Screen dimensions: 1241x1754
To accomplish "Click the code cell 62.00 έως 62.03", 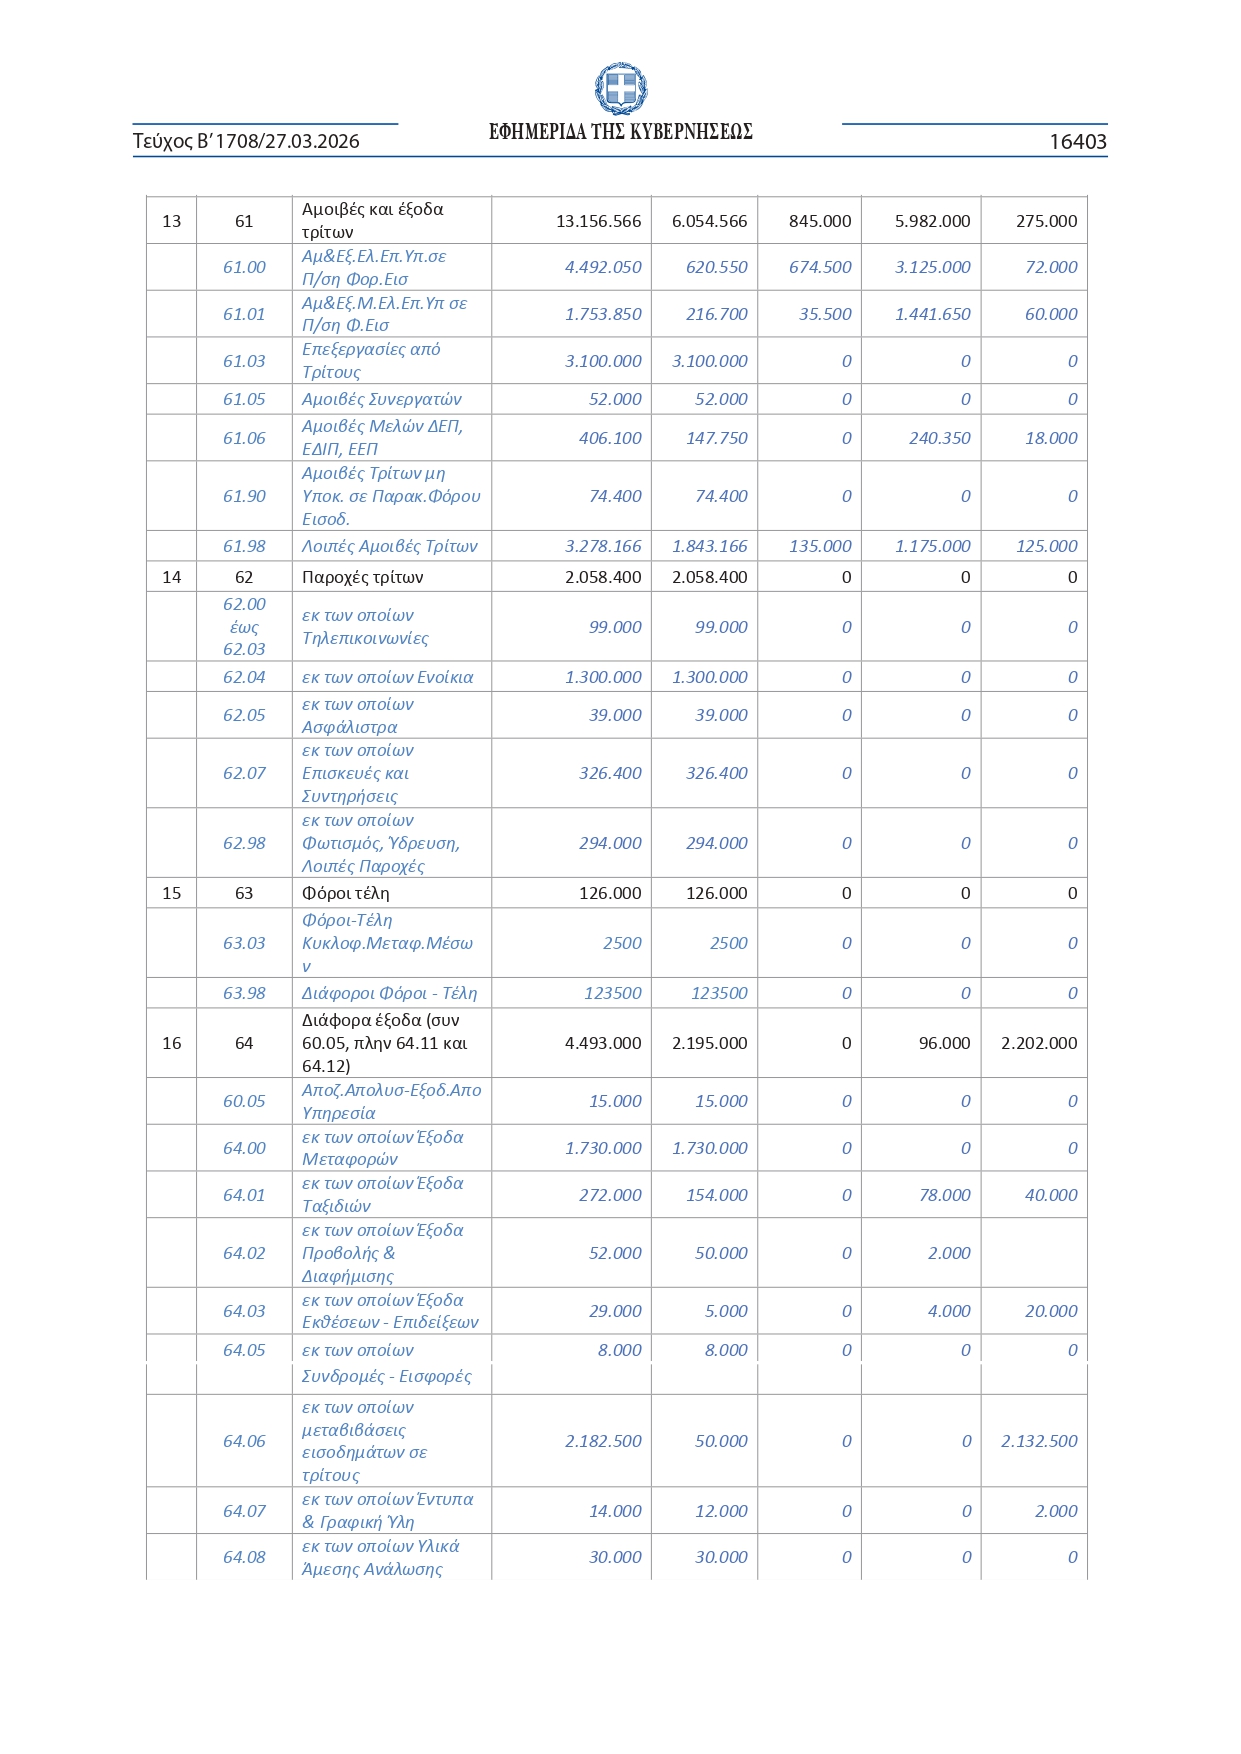I will 244,627.
